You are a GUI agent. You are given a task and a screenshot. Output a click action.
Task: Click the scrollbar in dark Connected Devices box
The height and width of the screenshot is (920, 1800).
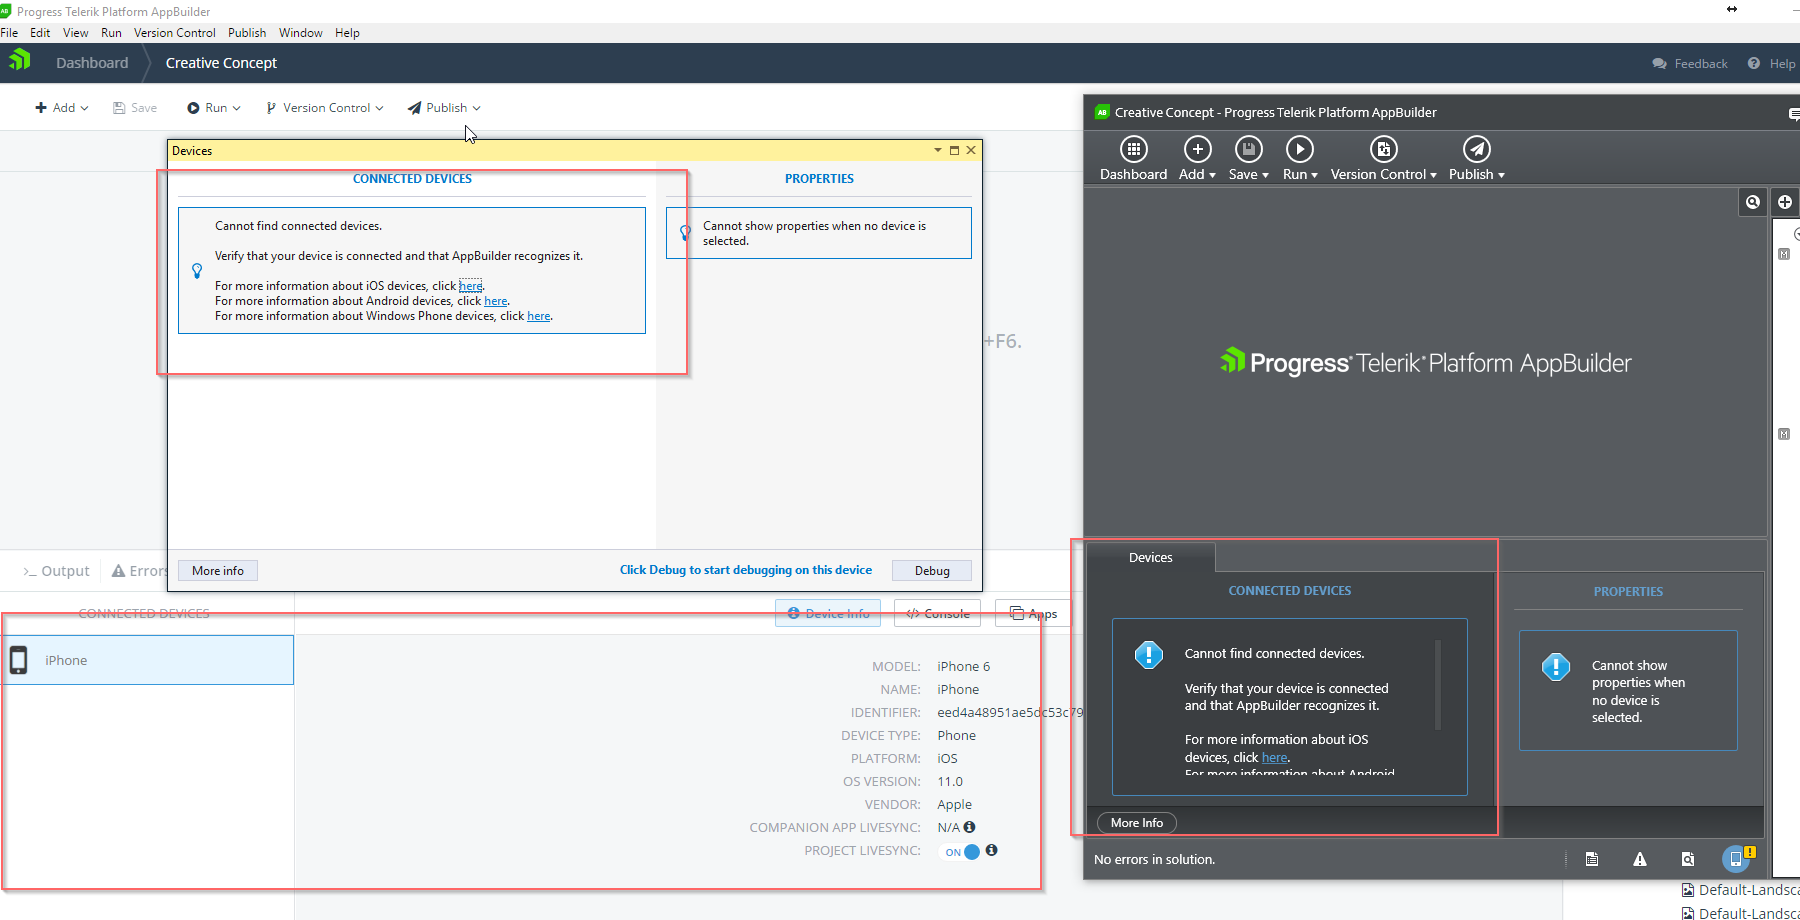click(x=1438, y=685)
